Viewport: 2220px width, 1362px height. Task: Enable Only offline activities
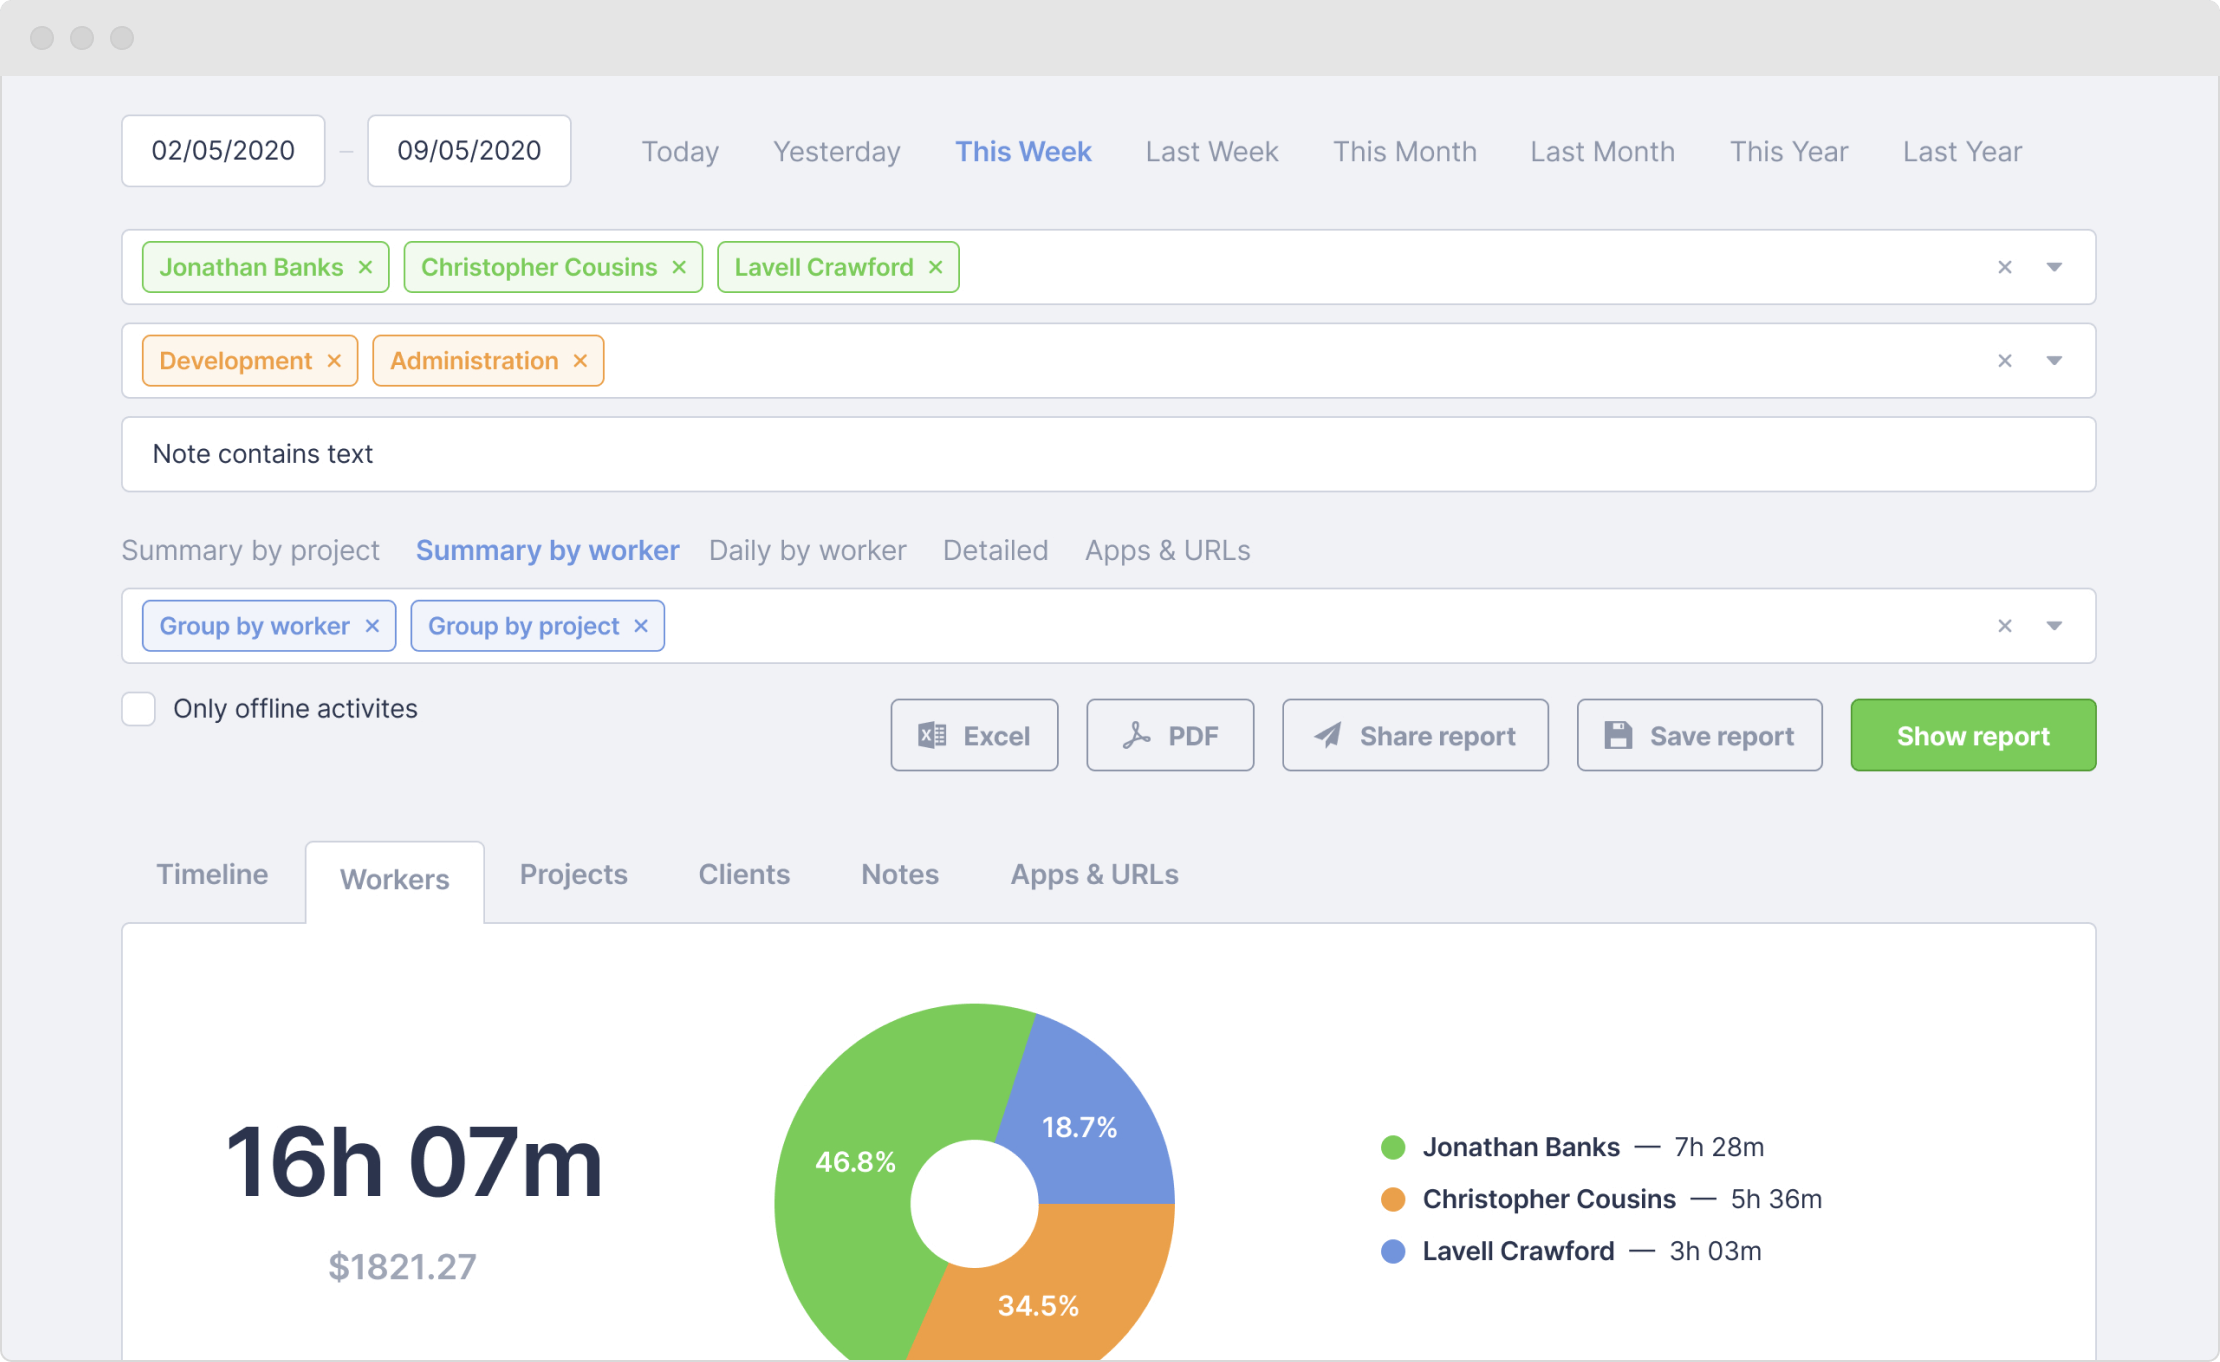pos(139,709)
